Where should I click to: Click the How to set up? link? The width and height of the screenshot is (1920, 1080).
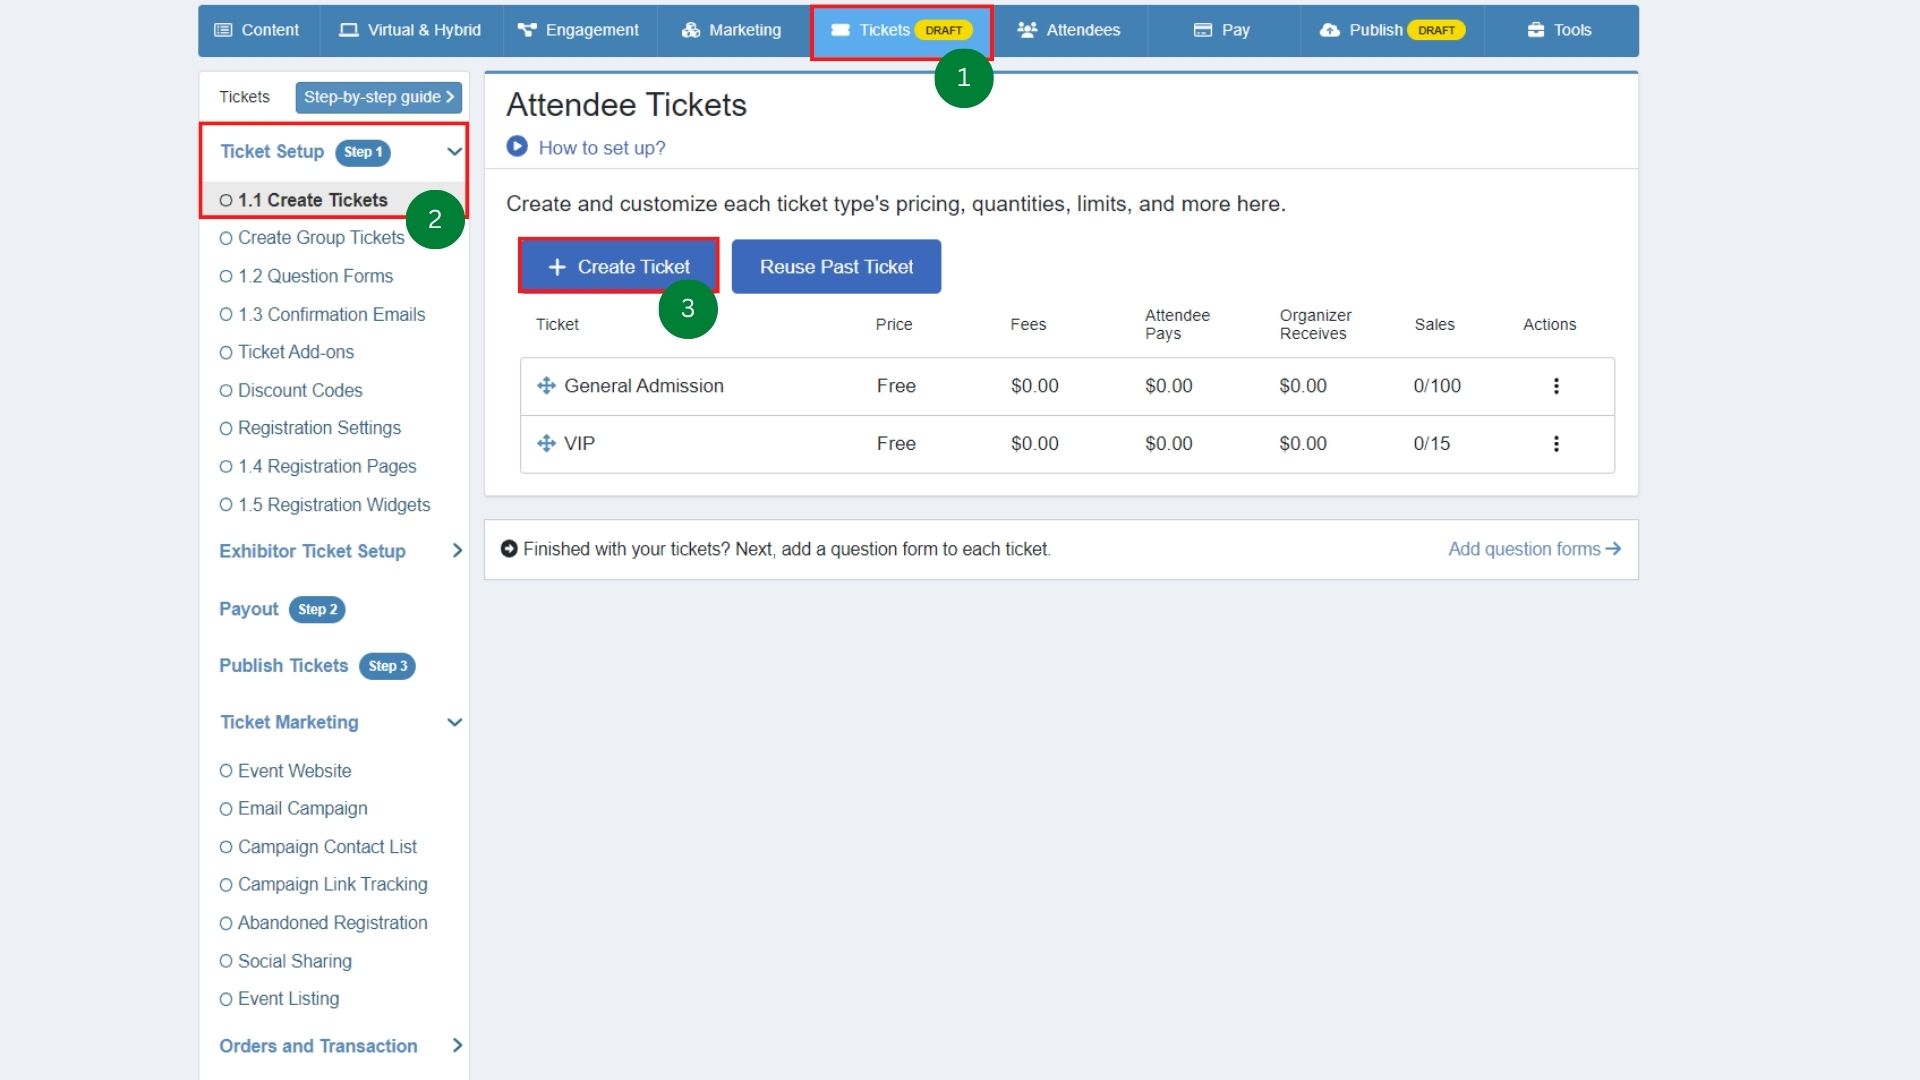tap(602, 148)
